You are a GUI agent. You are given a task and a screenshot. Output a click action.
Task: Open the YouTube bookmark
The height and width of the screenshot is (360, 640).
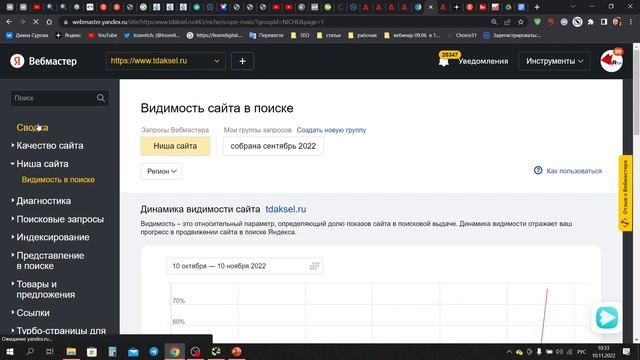click(103, 35)
